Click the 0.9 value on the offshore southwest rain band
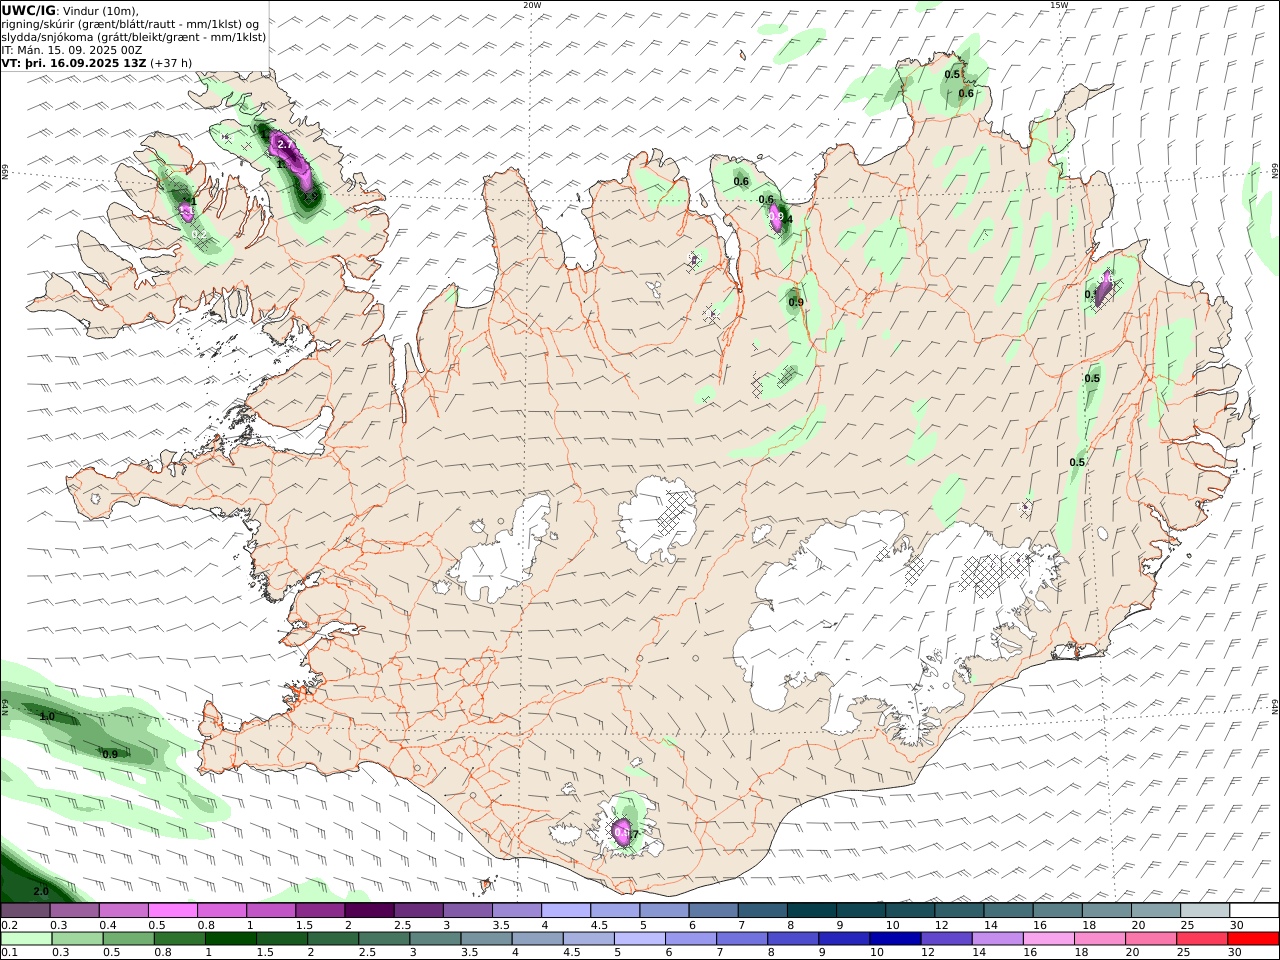Viewport: 1280px width, 960px height. tap(110, 755)
